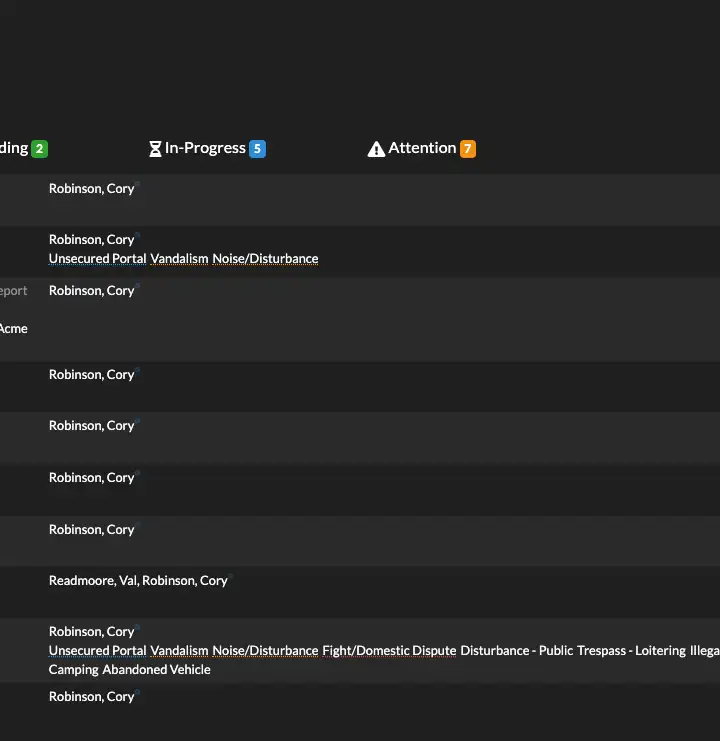Open the Fight/Domestic Dispute tag
Viewport: 720px width, 741px height.
(389, 651)
